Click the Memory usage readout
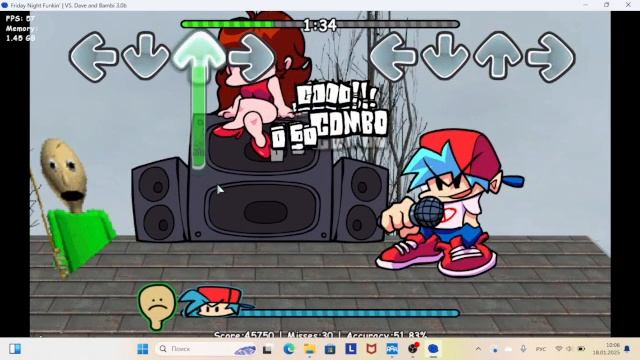640x360 pixels. 21,33
